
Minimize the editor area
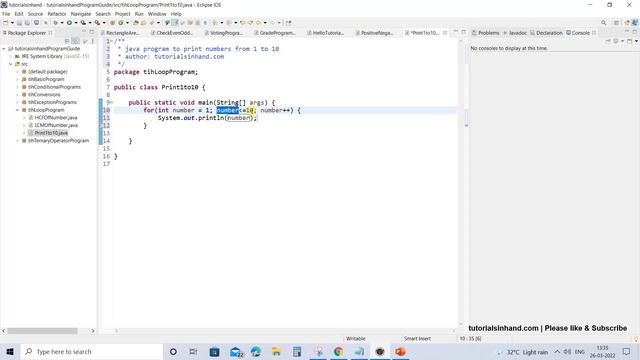(x=456, y=32)
